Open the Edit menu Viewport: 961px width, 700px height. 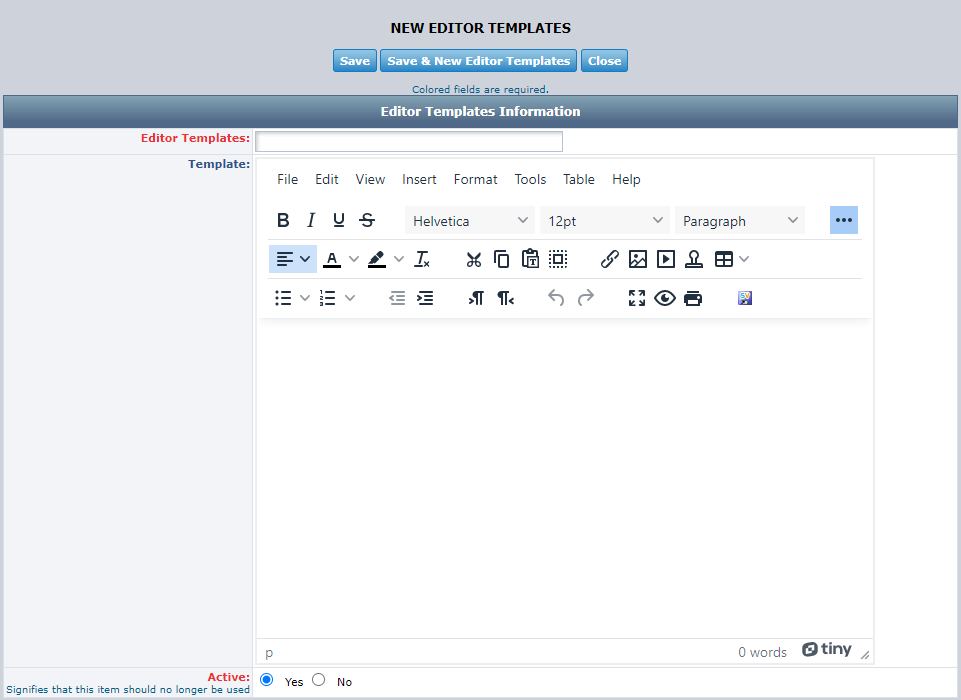(327, 180)
